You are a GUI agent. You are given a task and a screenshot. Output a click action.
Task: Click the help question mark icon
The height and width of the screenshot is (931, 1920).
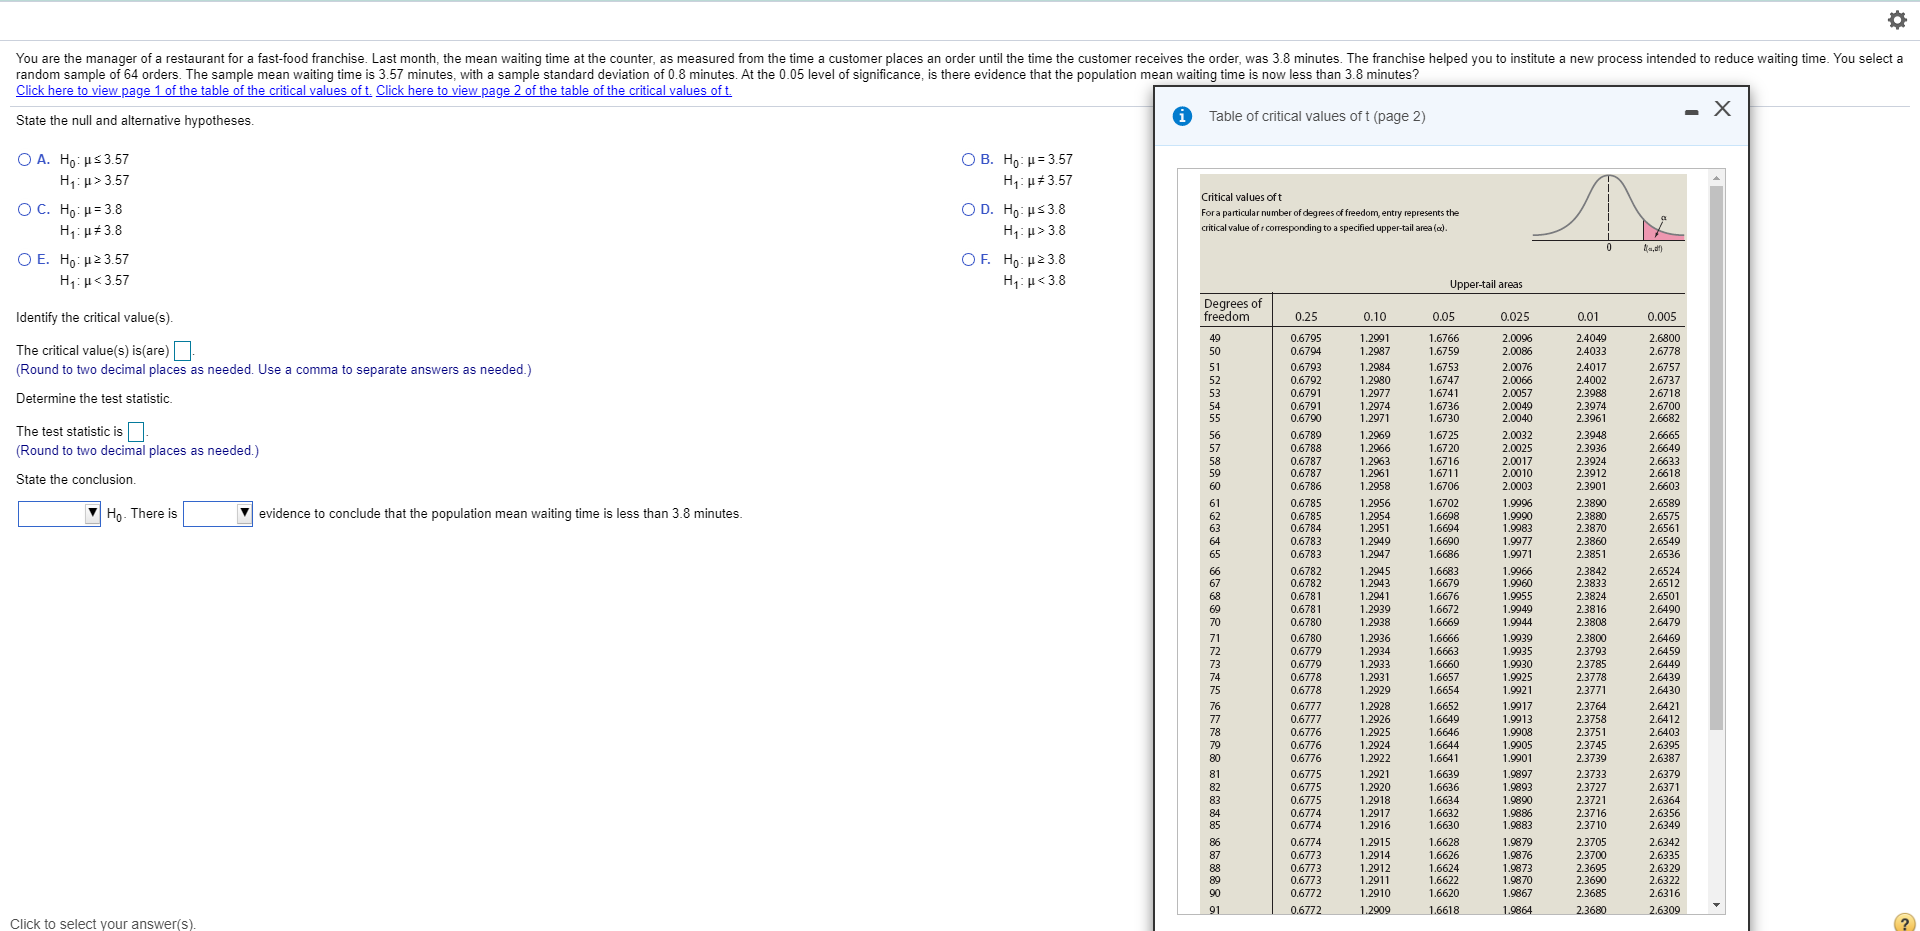tap(1904, 922)
